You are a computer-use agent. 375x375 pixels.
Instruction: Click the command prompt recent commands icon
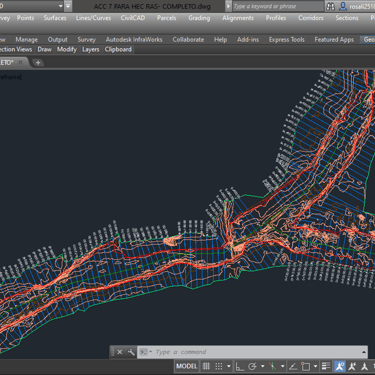point(143,352)
